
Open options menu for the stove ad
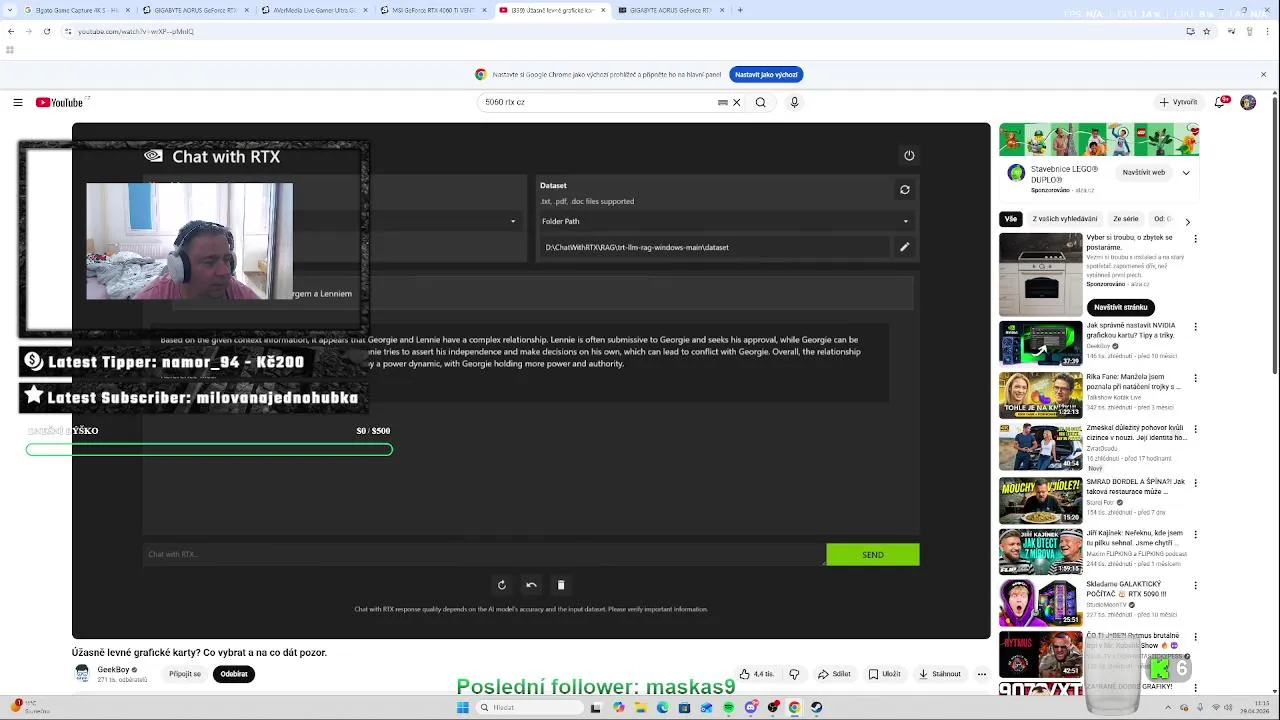pos(1195,239)
